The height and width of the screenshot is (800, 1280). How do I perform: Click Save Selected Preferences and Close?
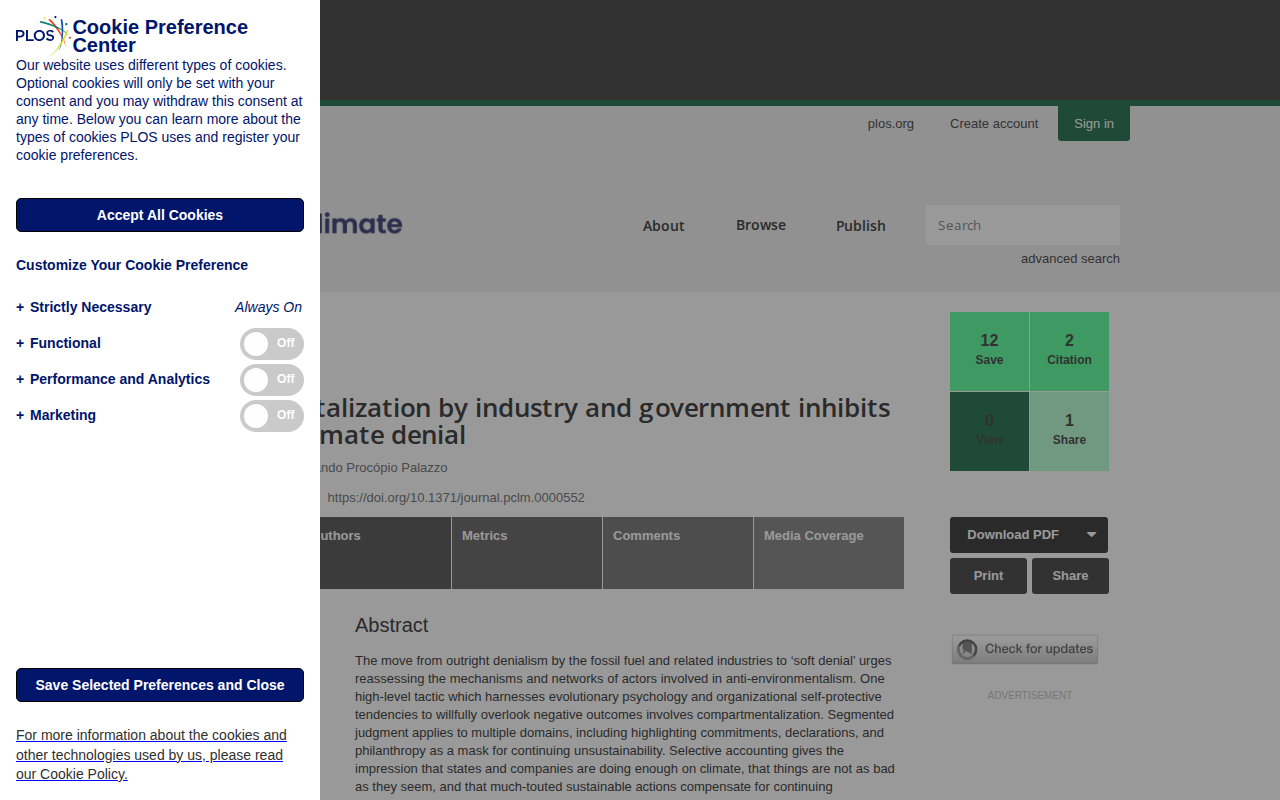[x=160, y=685]
